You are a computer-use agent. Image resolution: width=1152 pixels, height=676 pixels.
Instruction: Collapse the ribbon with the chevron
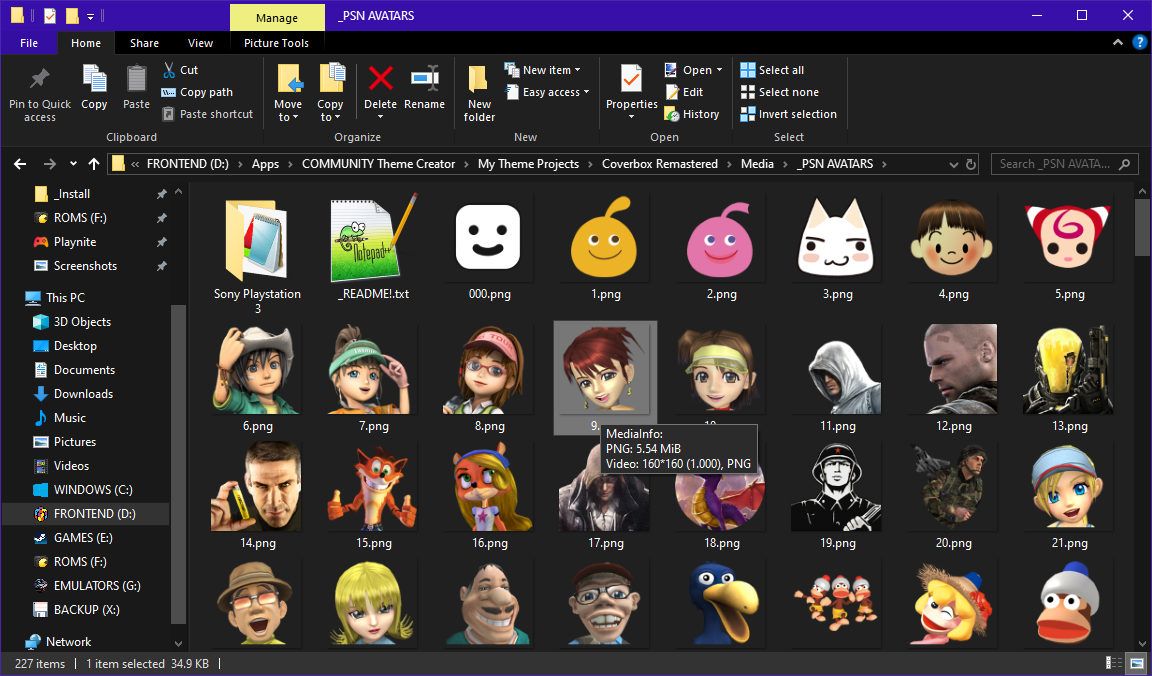click(x=1118, y=43)
